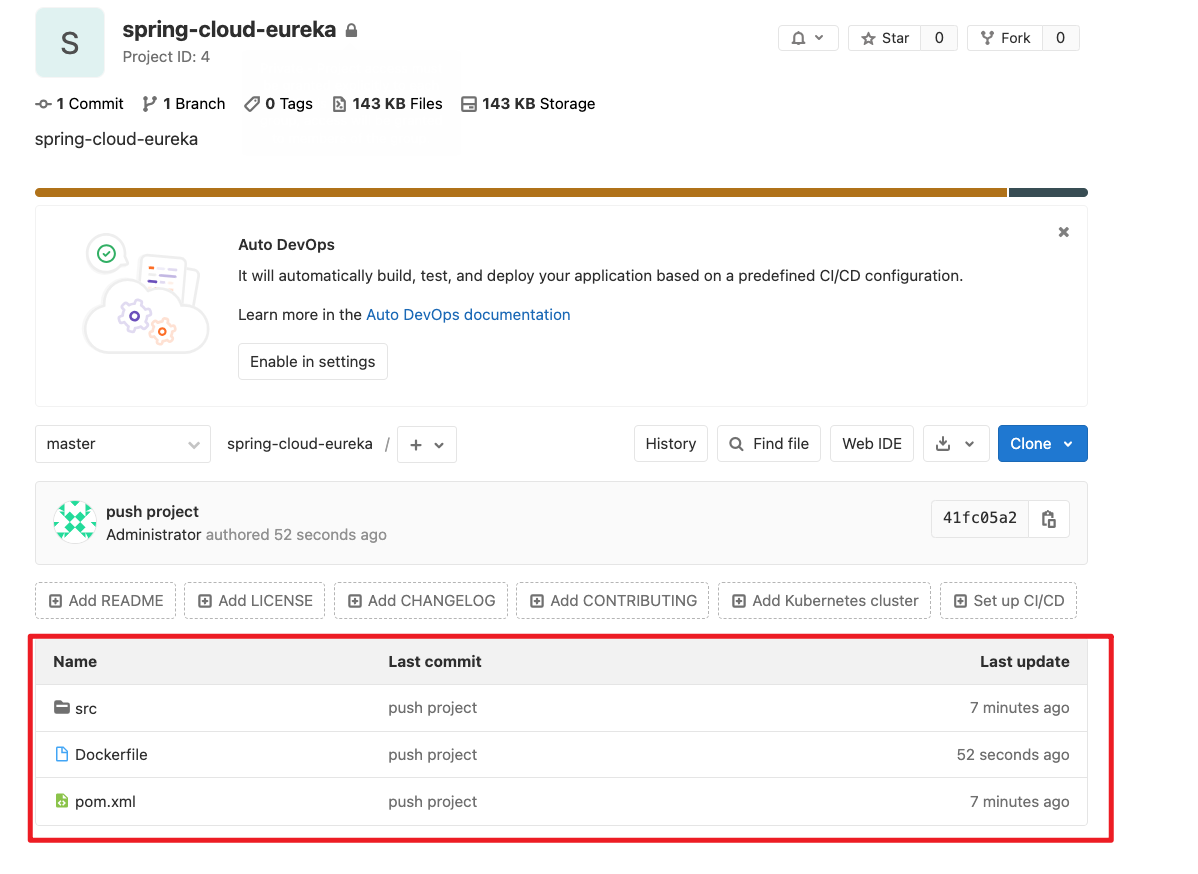1198x874 pixels.
Task: Click Add Kubernetes cluster
Action: pyautogui.click(x=824, y=600)
